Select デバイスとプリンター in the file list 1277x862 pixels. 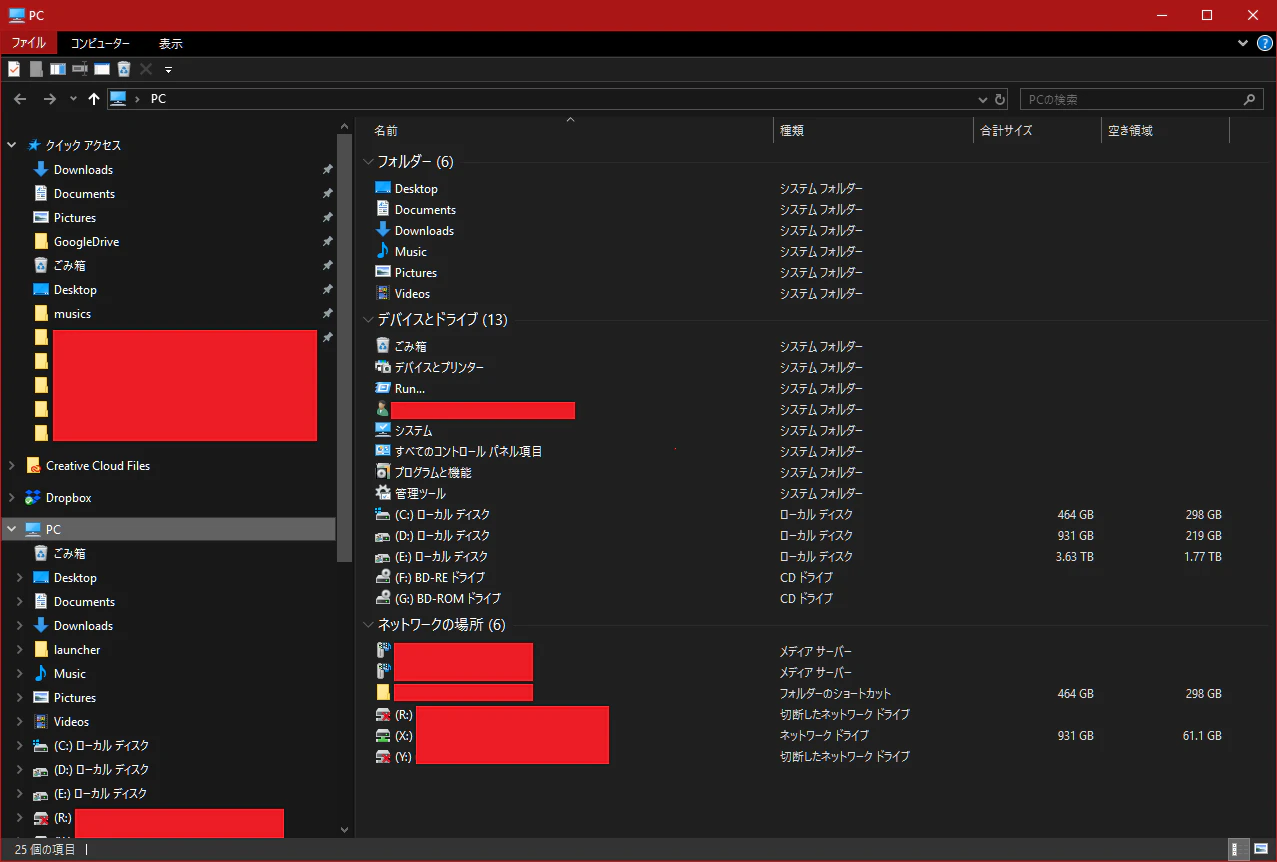(x=429, y=368)
